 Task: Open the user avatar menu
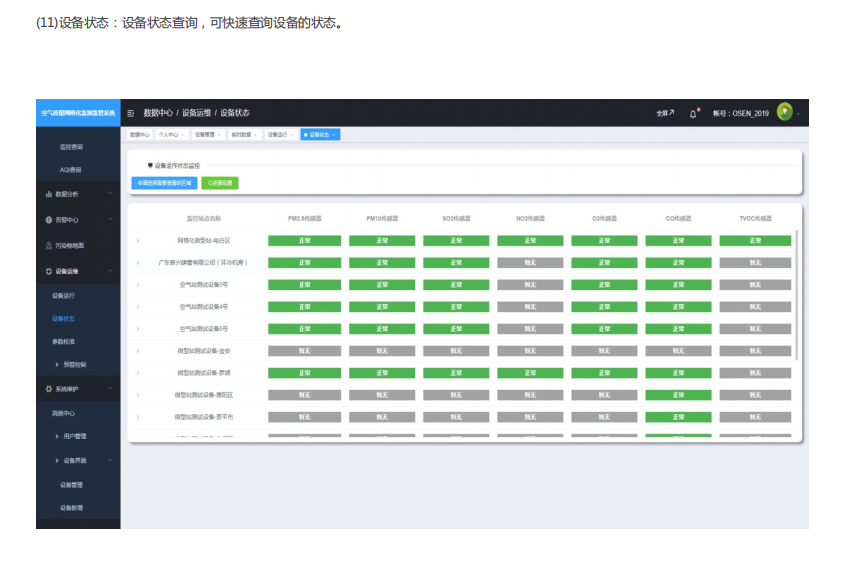pos(784,112)
